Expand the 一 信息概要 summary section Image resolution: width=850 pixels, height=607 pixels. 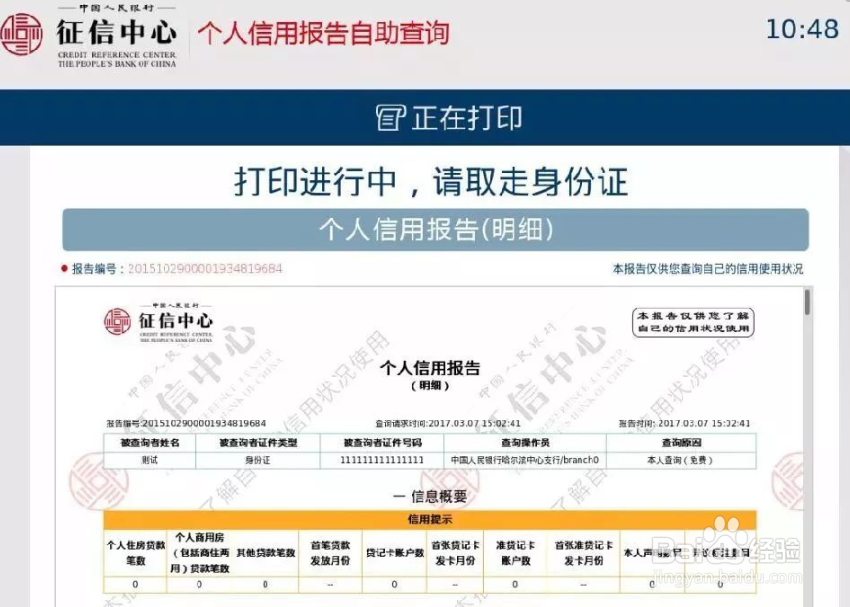tap(430, 496)
